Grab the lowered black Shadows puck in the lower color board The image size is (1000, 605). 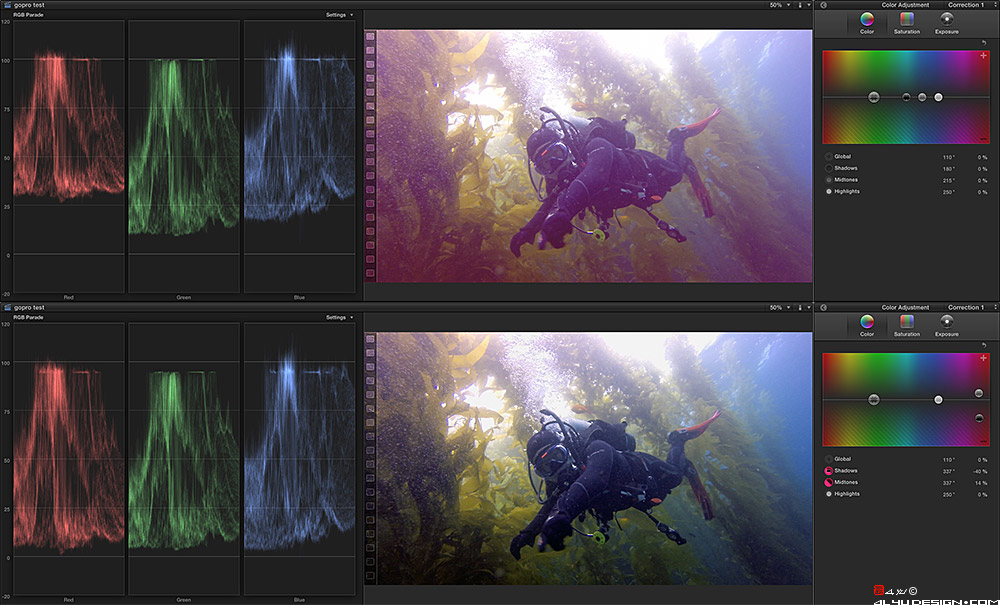point(979,418)
